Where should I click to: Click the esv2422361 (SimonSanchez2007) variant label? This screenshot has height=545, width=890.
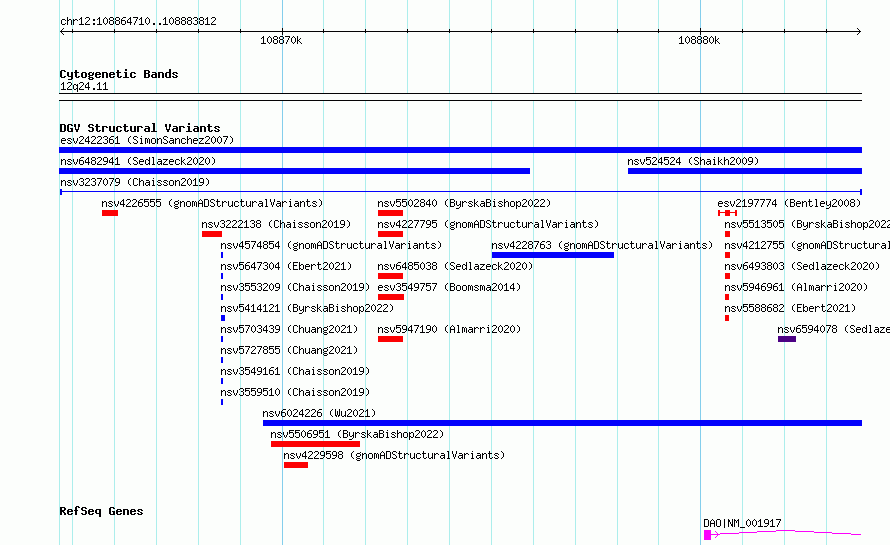147,140
